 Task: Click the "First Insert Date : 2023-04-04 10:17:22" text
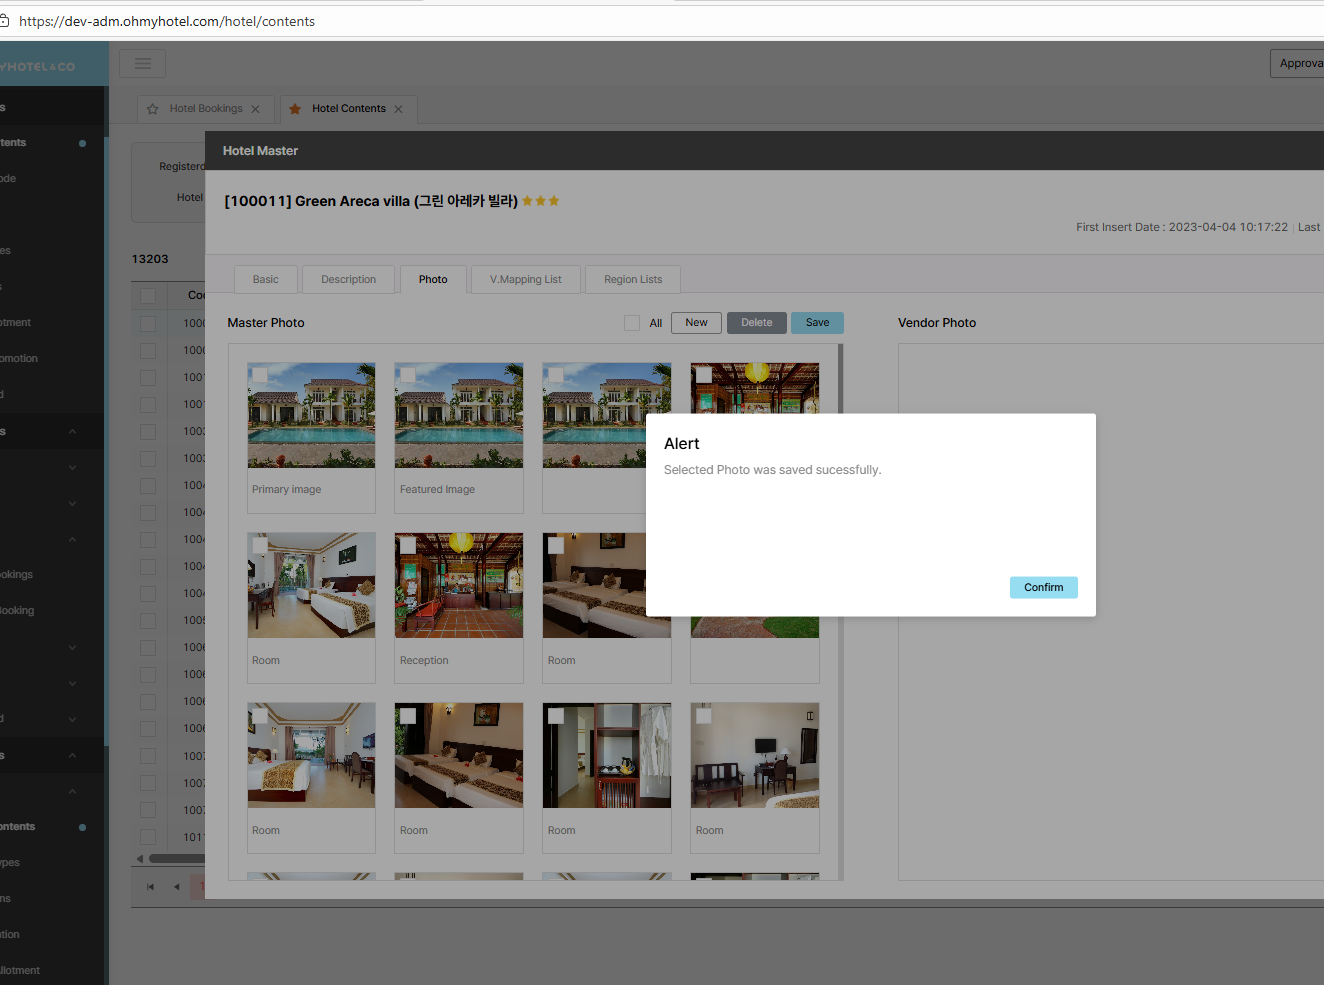[1182, 227]
